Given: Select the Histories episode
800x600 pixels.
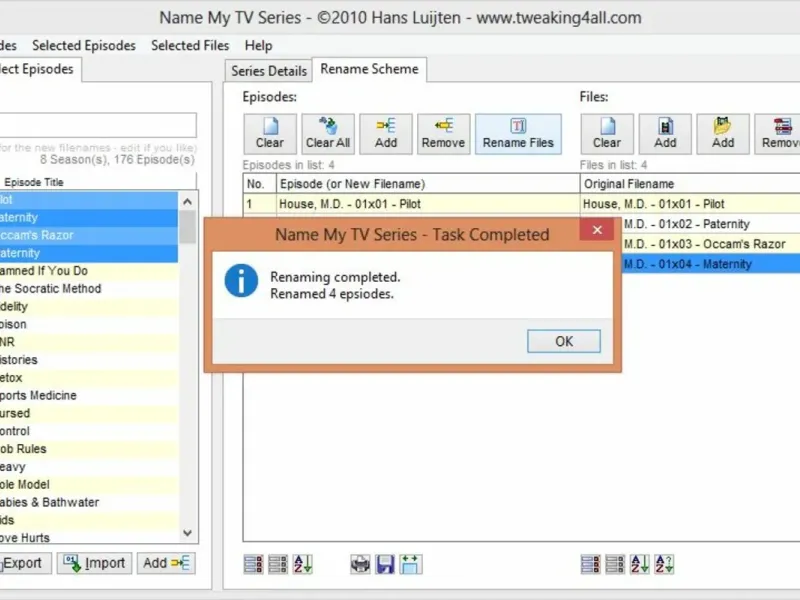Looking at the screenshot, I should point(89,360).
